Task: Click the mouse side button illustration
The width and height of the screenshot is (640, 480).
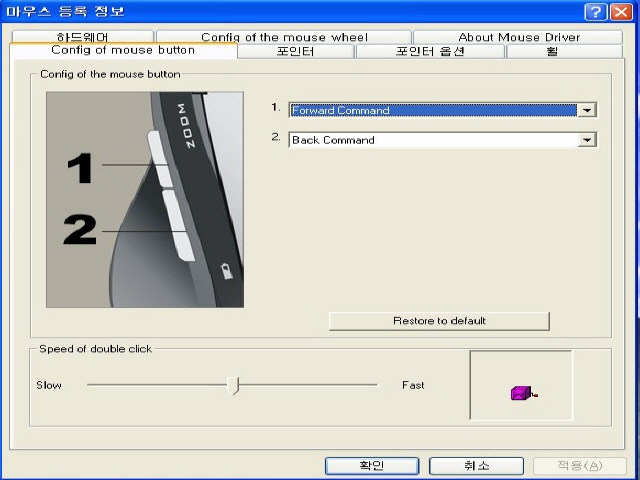Action: pos(145,200)
